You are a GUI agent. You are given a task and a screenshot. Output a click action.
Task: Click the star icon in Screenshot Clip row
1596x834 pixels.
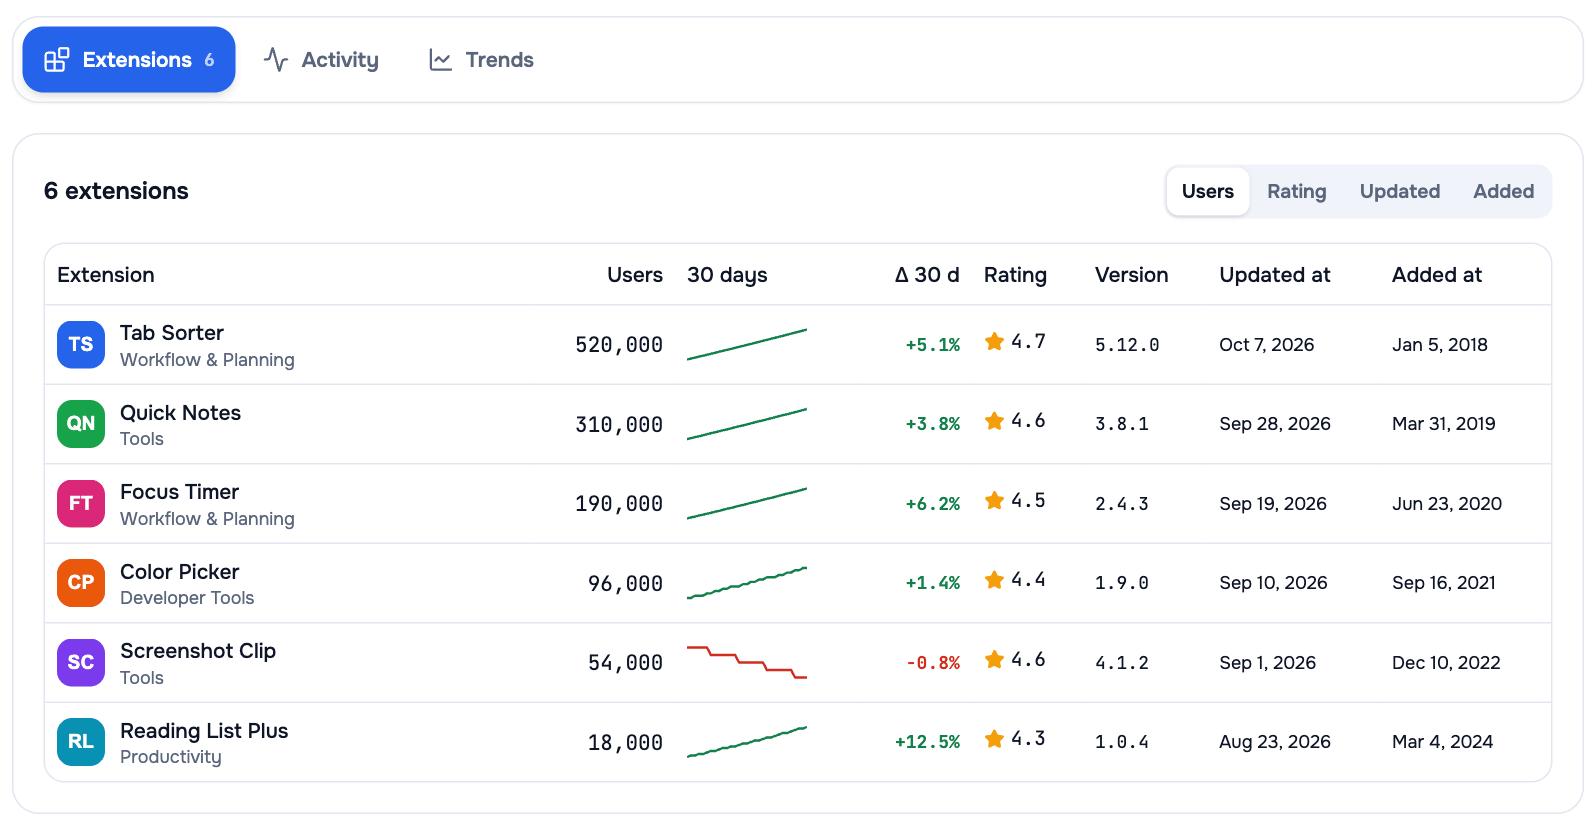tap(994, 659)
